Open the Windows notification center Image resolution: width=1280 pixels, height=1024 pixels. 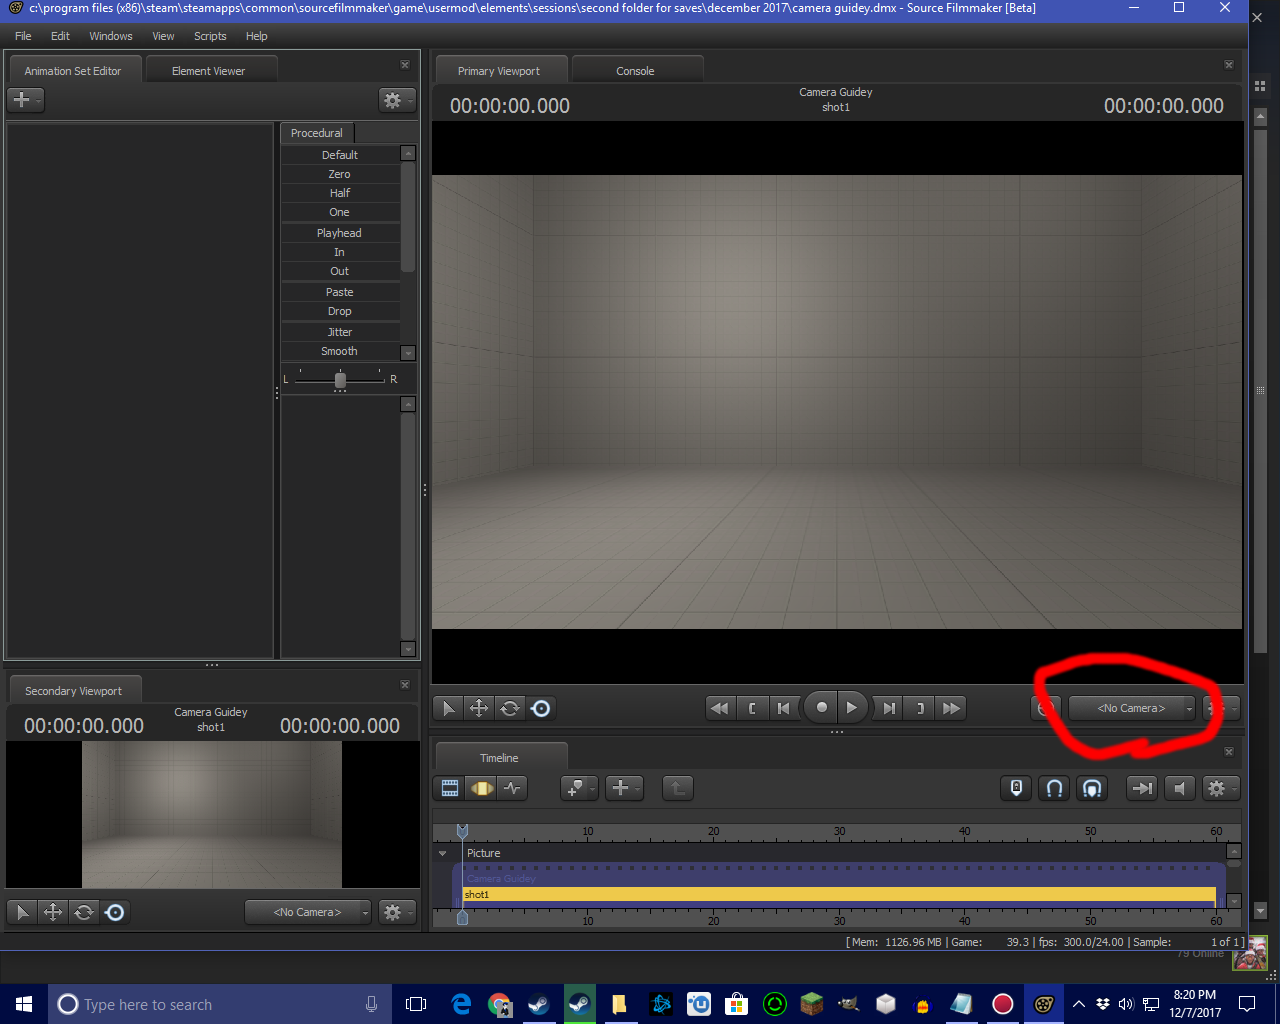click(x=1247, y=1004)
